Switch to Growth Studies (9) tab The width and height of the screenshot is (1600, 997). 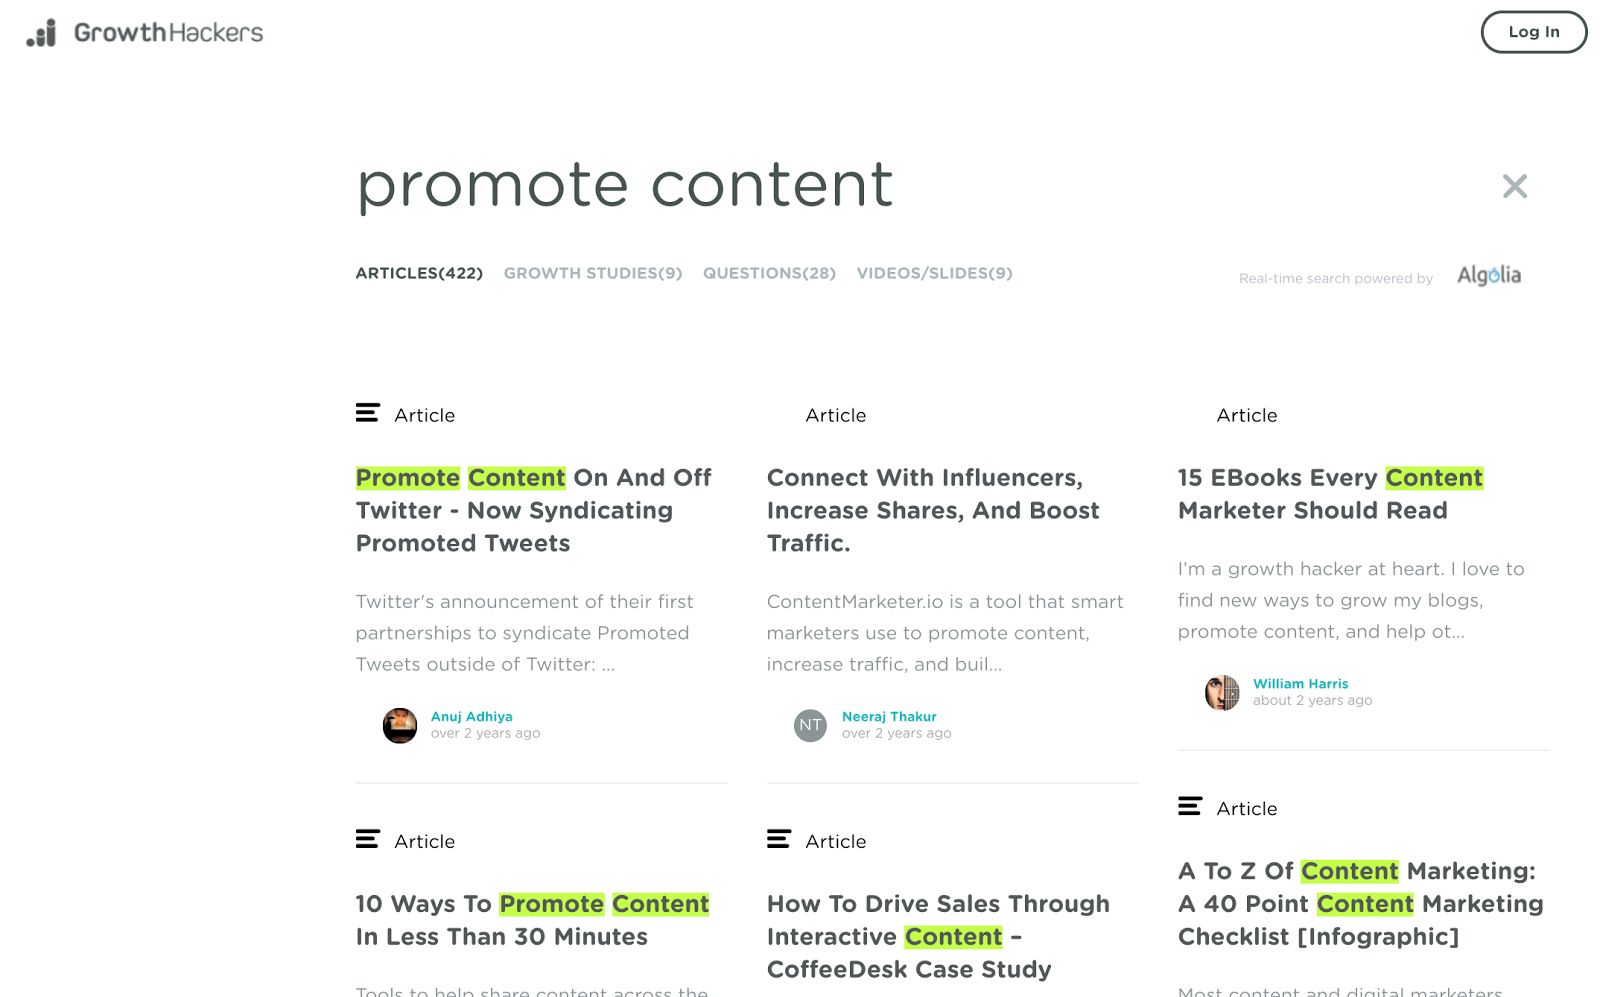pos(593,273)
